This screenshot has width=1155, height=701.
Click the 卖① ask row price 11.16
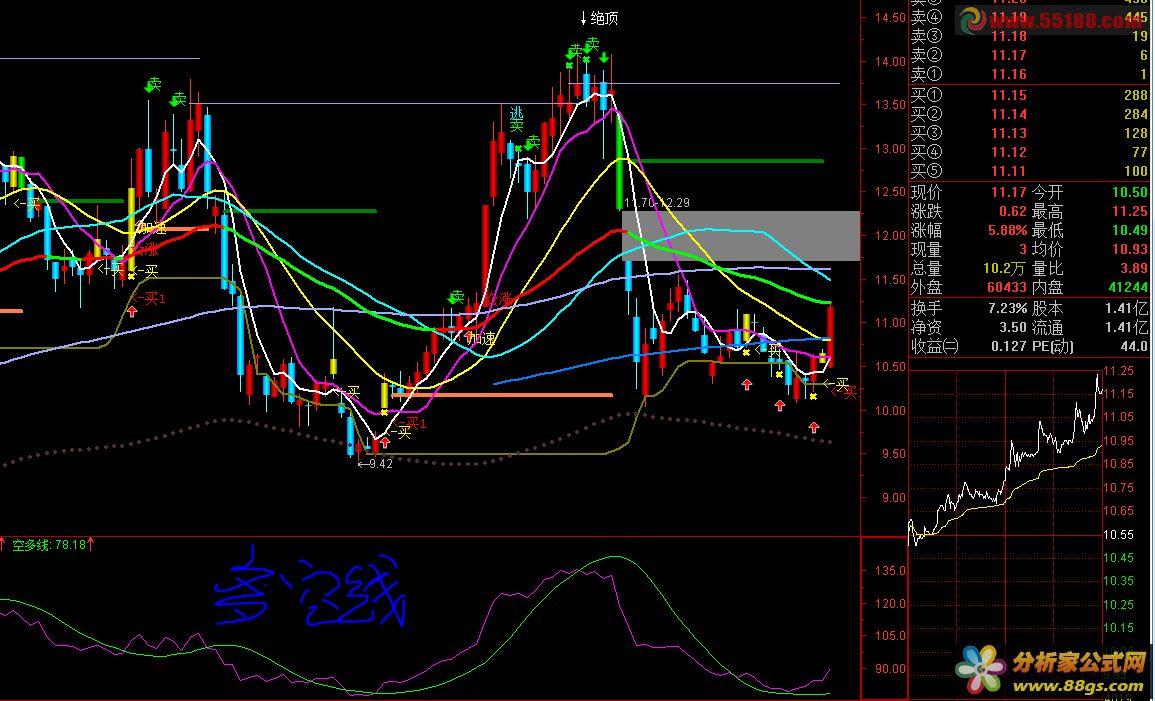(1009, 74)
